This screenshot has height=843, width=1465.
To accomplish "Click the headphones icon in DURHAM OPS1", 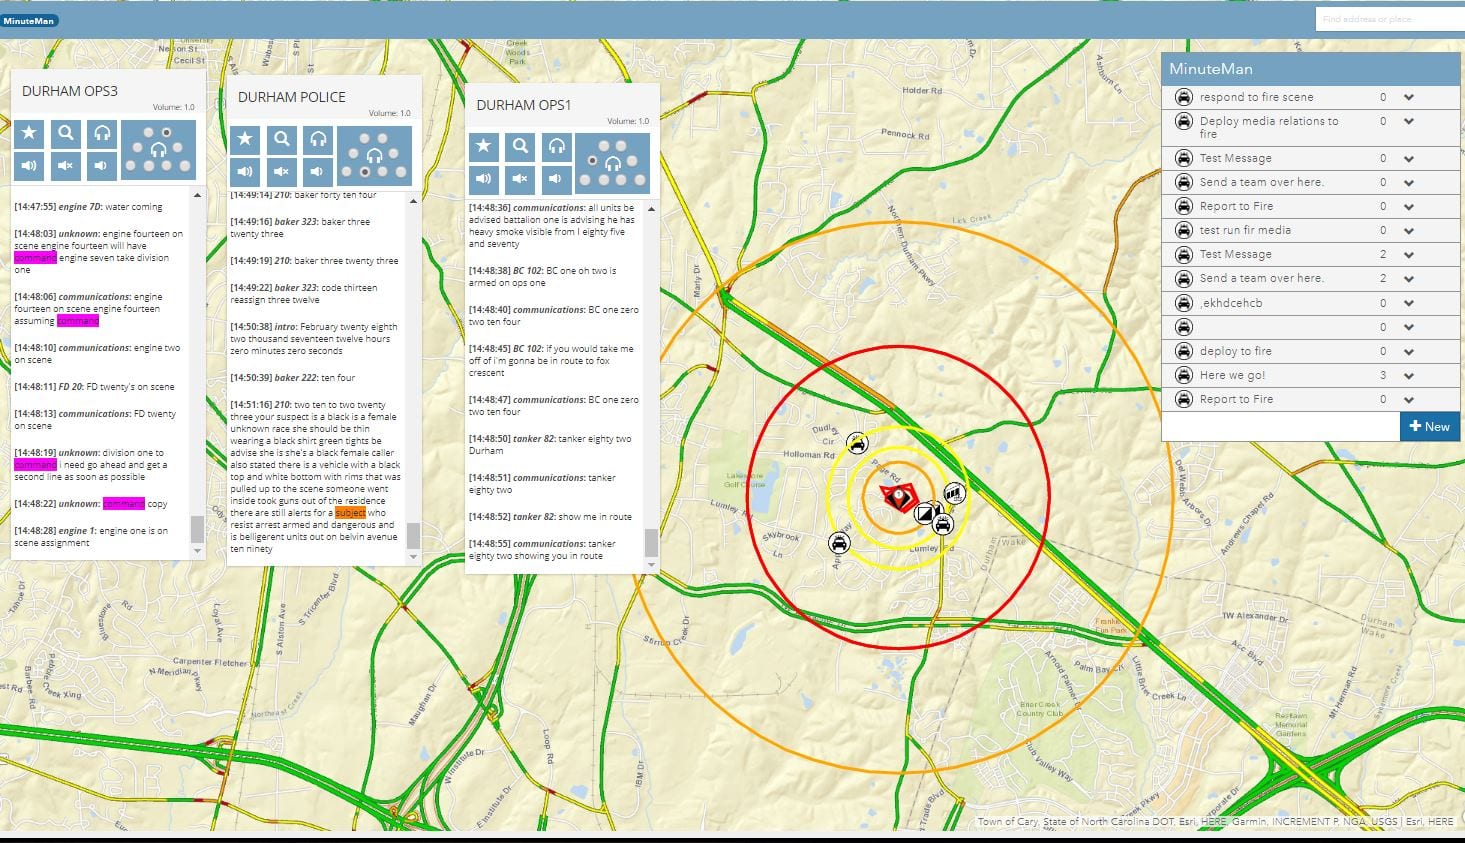I will pos(556,146).
